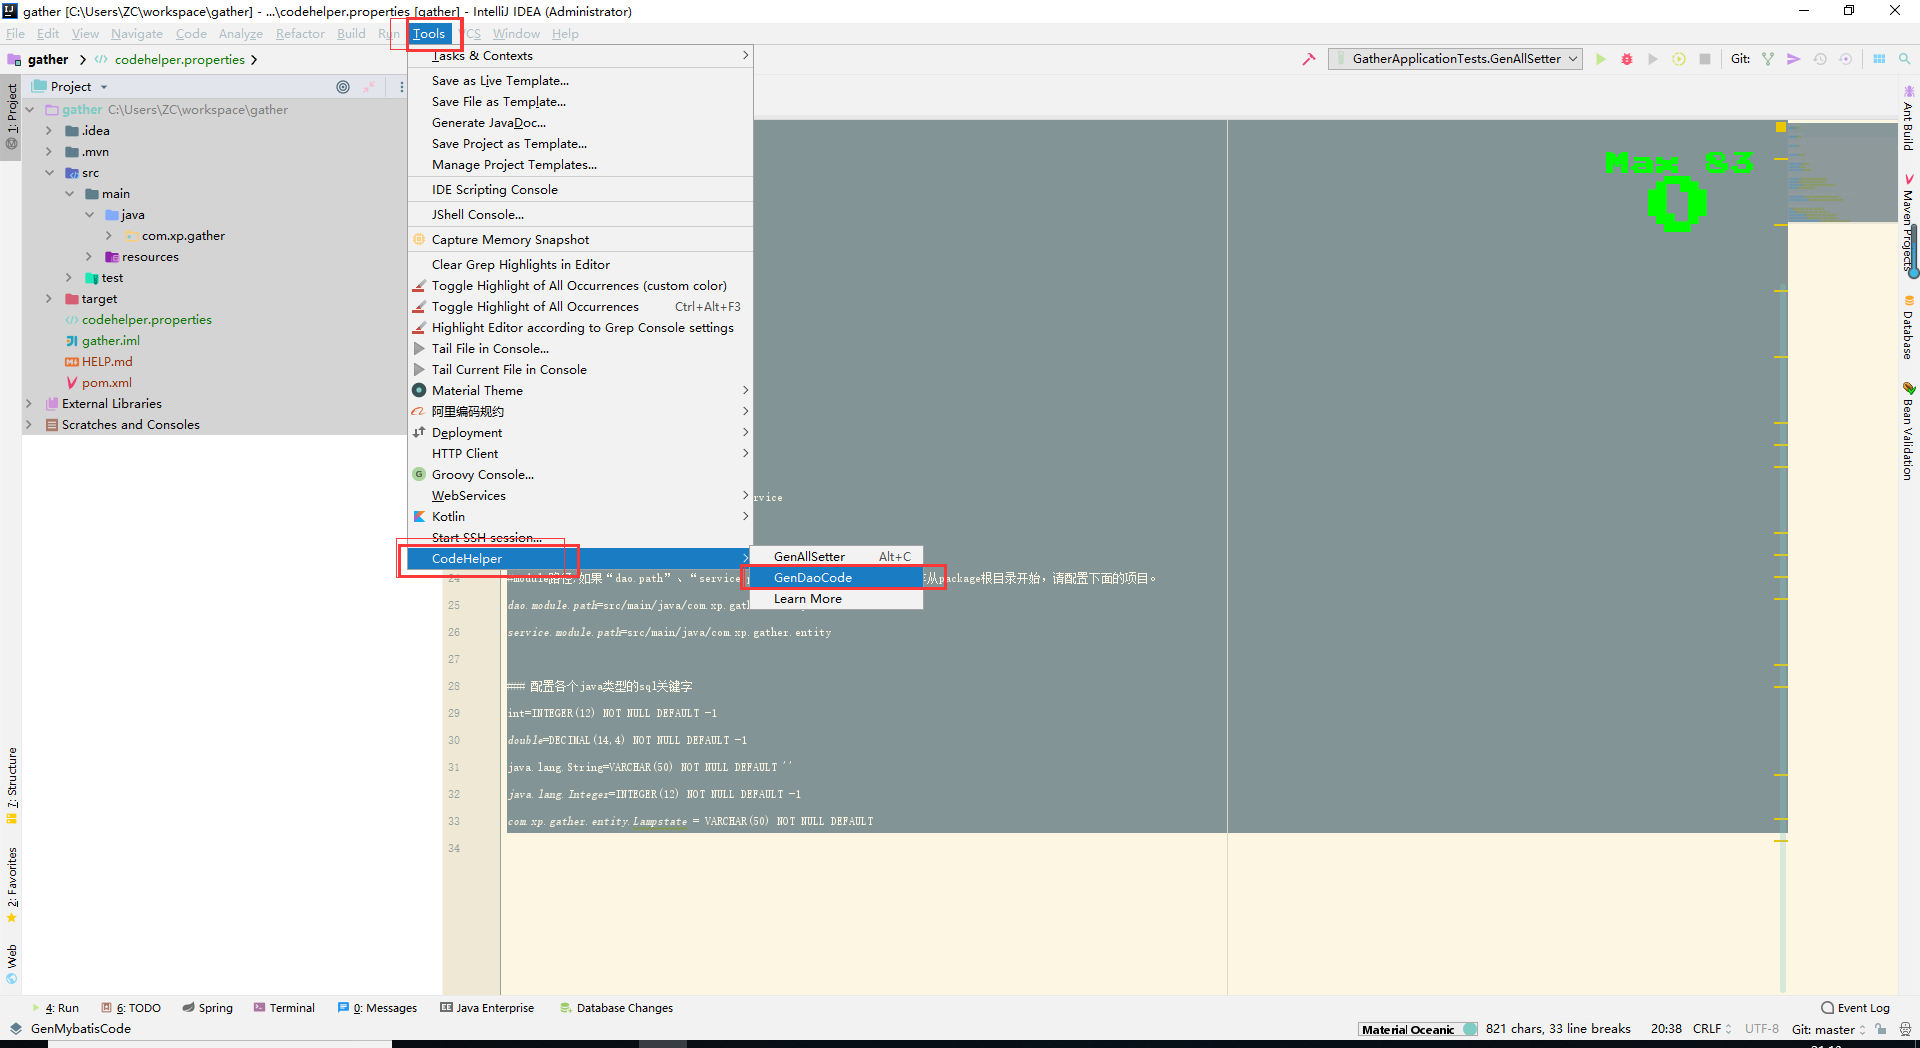The image size is (1920, 1048).
Task: Toggle Highlight of All Occurrences Ctrl+Alt+F3
Action: tap(580, 306)
